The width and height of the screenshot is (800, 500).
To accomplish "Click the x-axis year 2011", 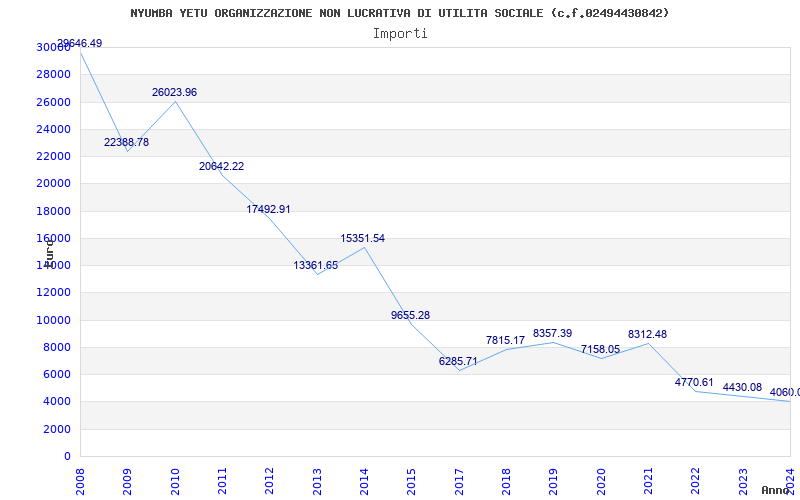I will coord(222,481).
